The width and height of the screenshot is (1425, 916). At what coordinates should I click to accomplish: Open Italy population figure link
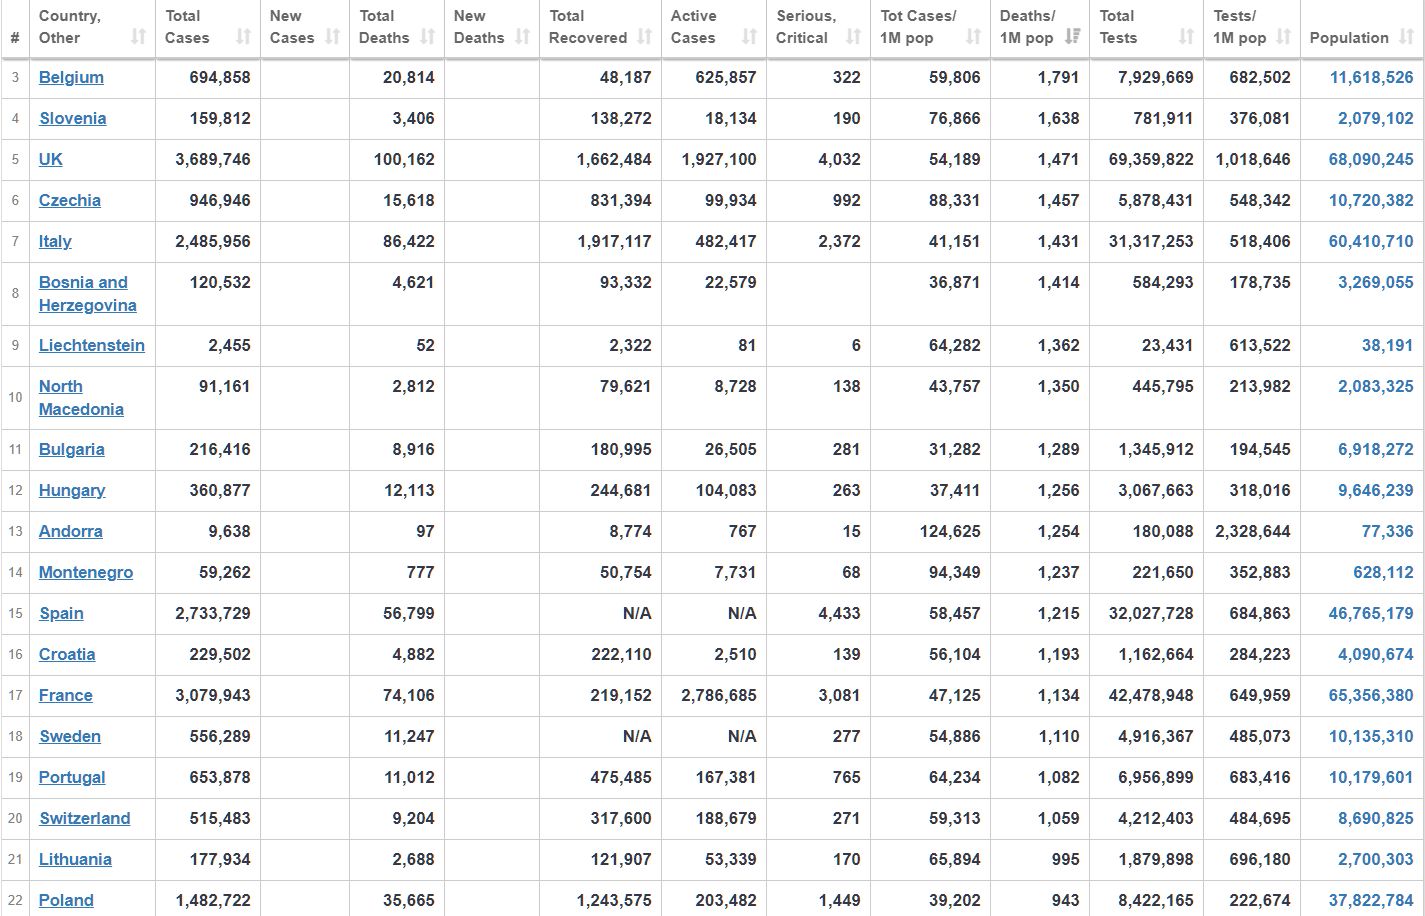1370,241
